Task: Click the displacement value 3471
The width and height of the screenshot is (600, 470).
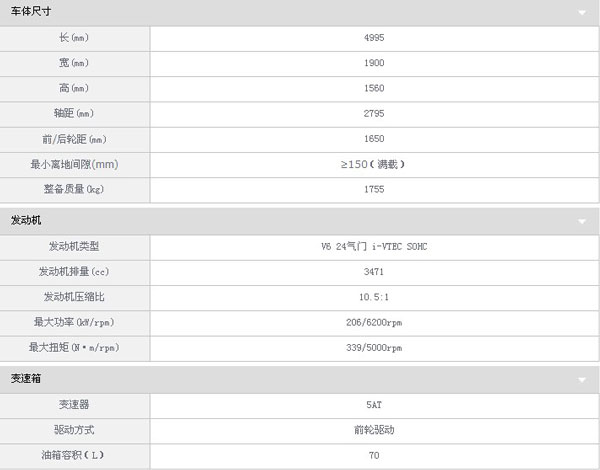Action: [374, 272]
